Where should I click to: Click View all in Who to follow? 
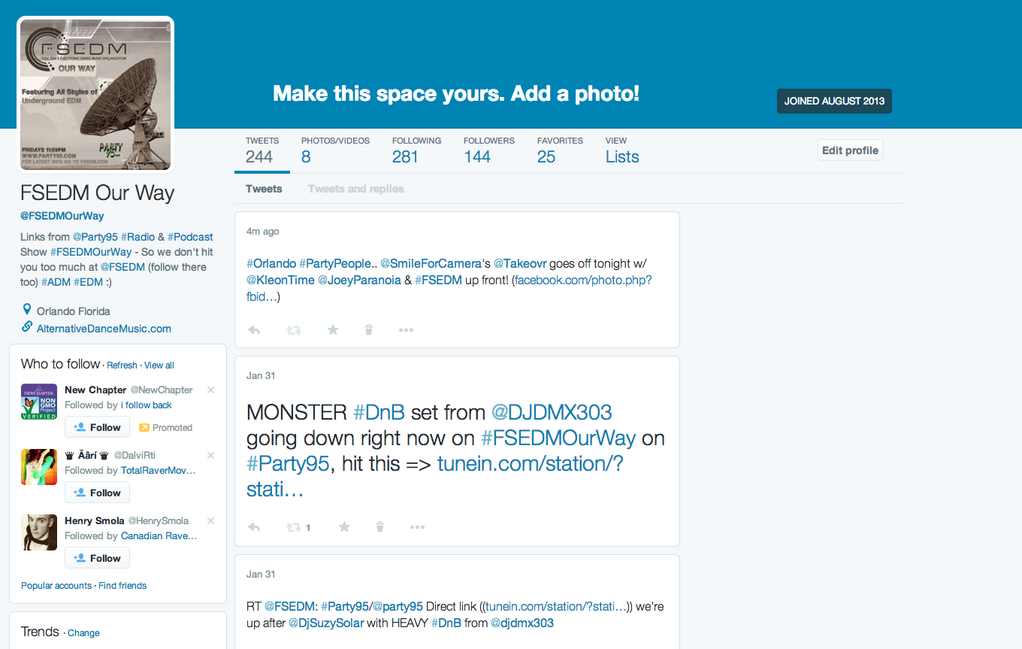click(x=159, y=366)
